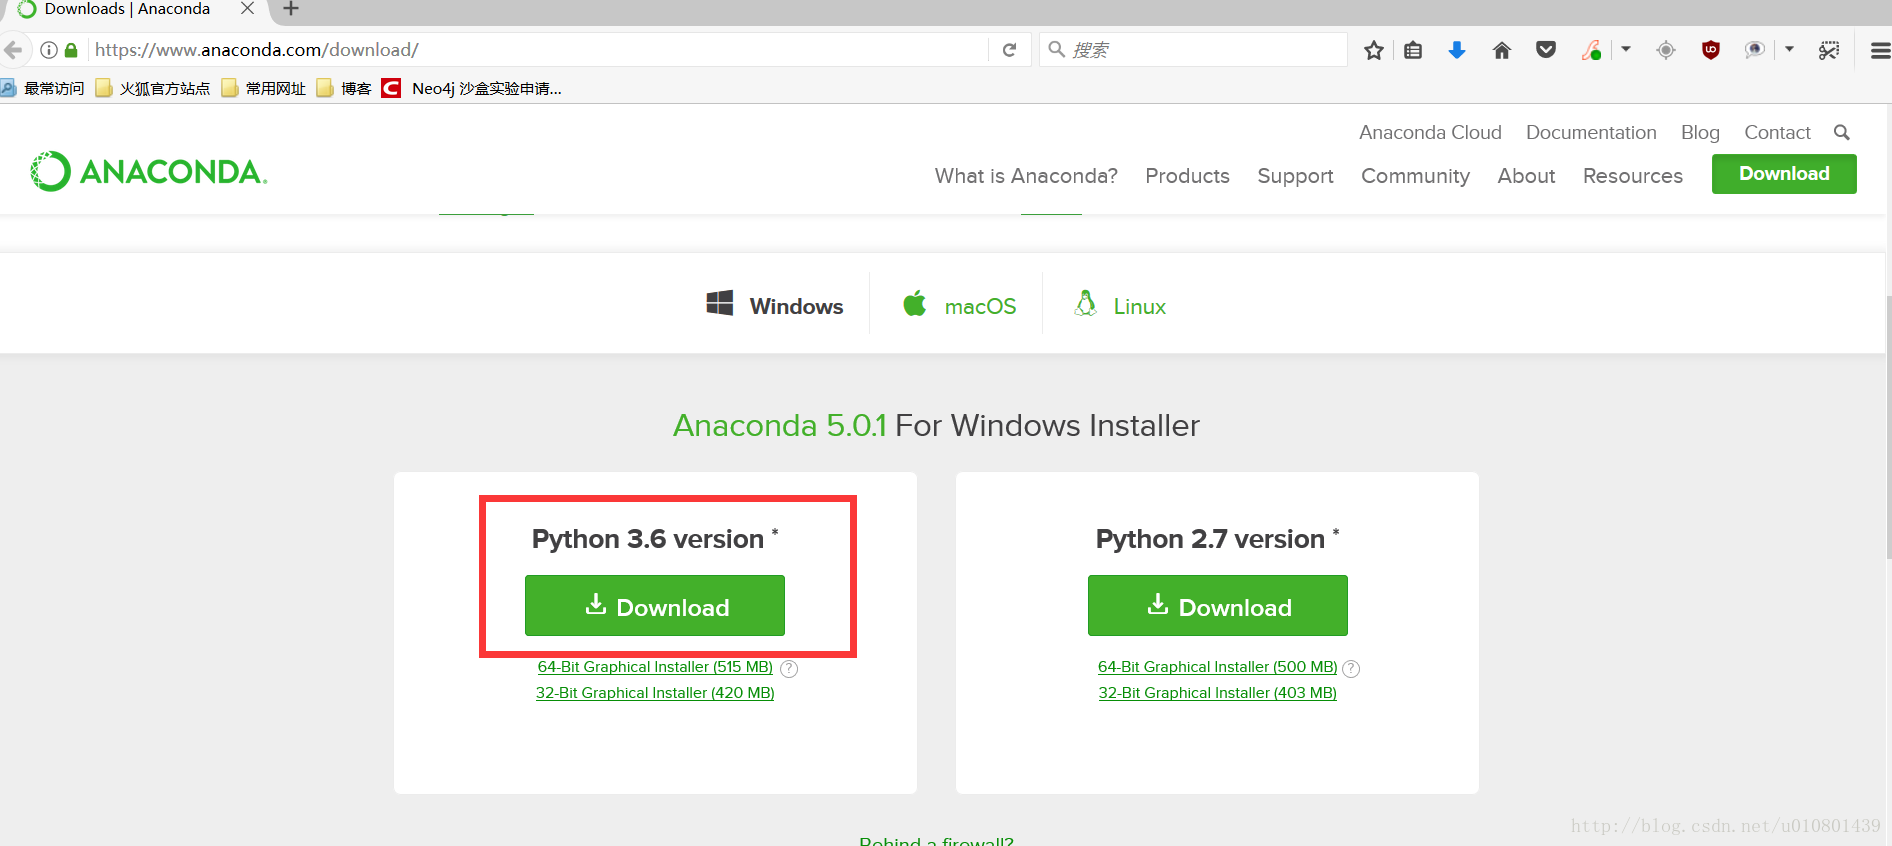The height and width of the screenshot is (846, 1892).
Task: Reload the page with the refresh icon
Action: click(x=1010, y=50)
